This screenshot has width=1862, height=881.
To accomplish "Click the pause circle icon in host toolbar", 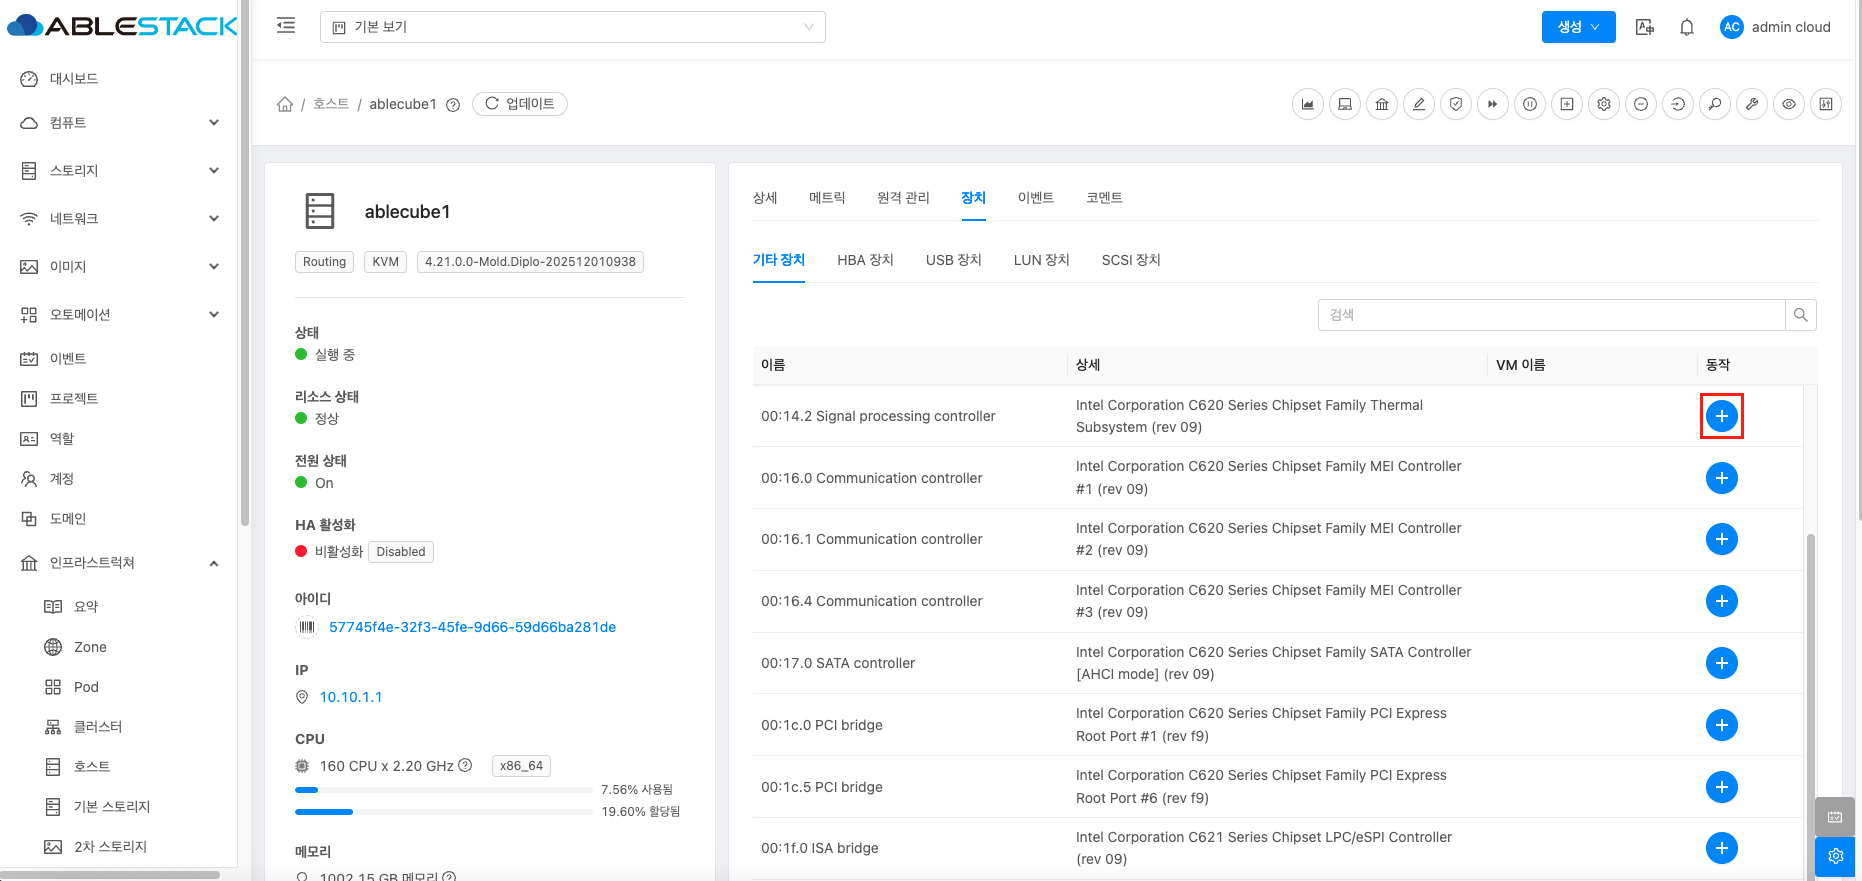I will coord(1530,104).
